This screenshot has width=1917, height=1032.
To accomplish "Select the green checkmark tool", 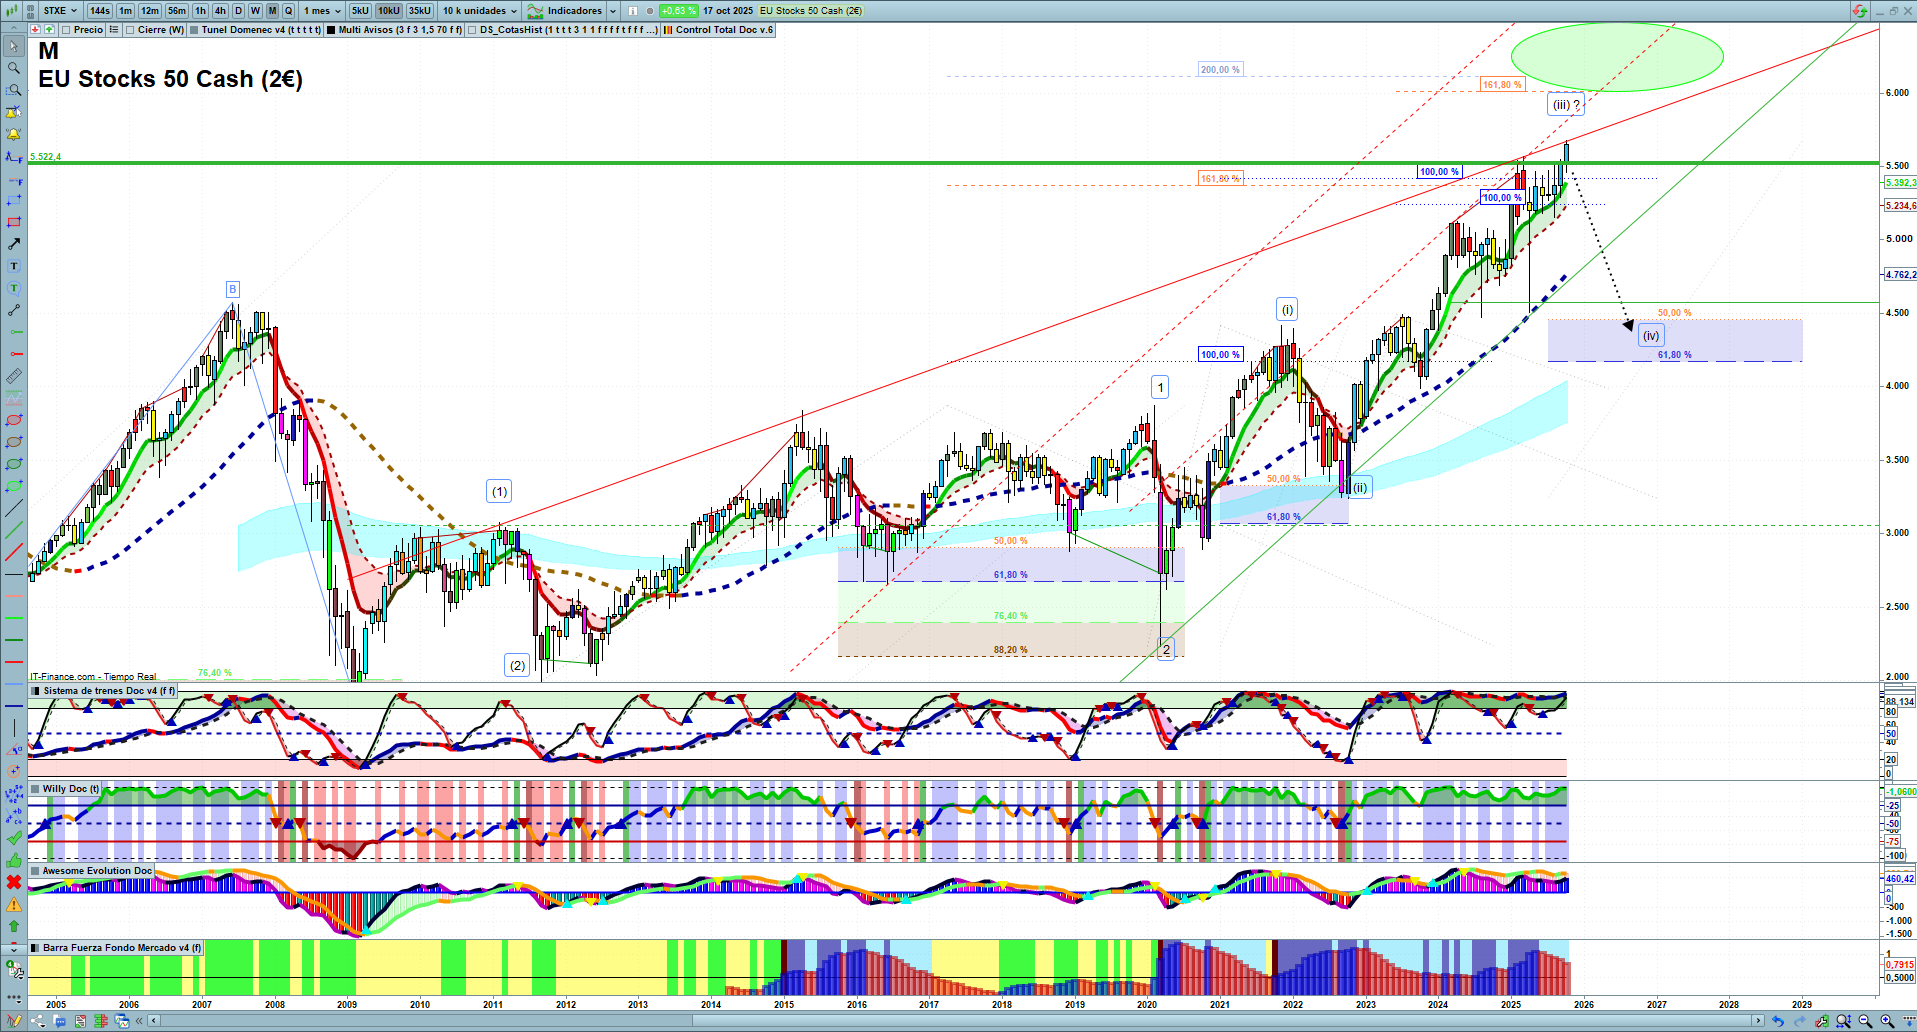I will point(14,838).
